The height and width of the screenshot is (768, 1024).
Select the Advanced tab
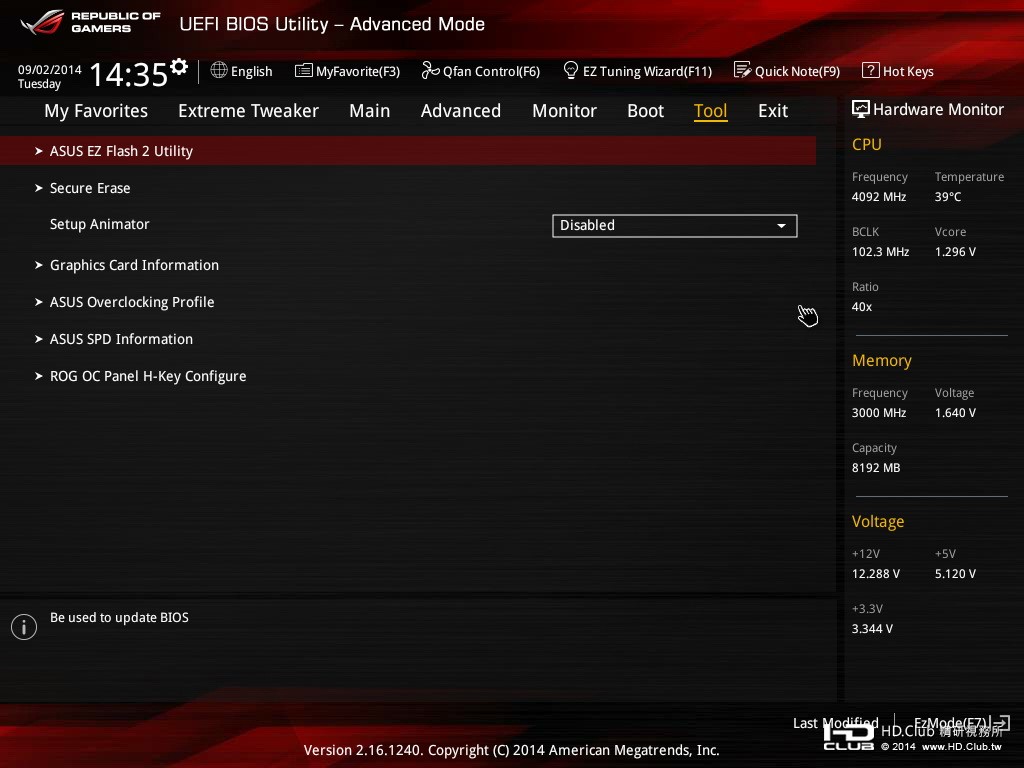coord(461,111)
